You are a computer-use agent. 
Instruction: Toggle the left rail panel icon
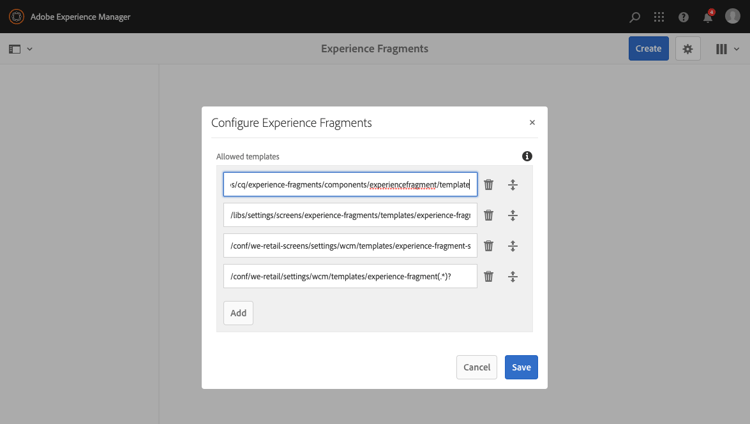pos(15,49)
